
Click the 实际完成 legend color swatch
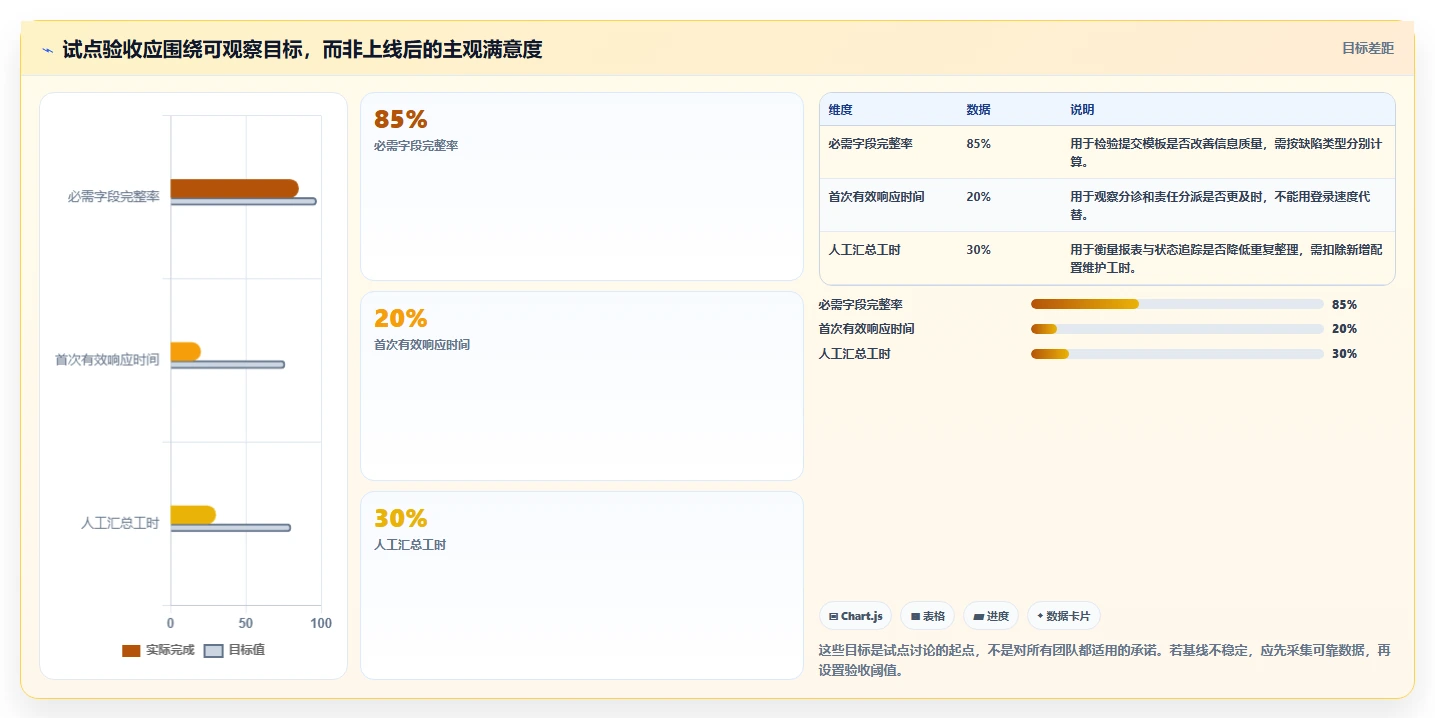(x=131, y=651)
